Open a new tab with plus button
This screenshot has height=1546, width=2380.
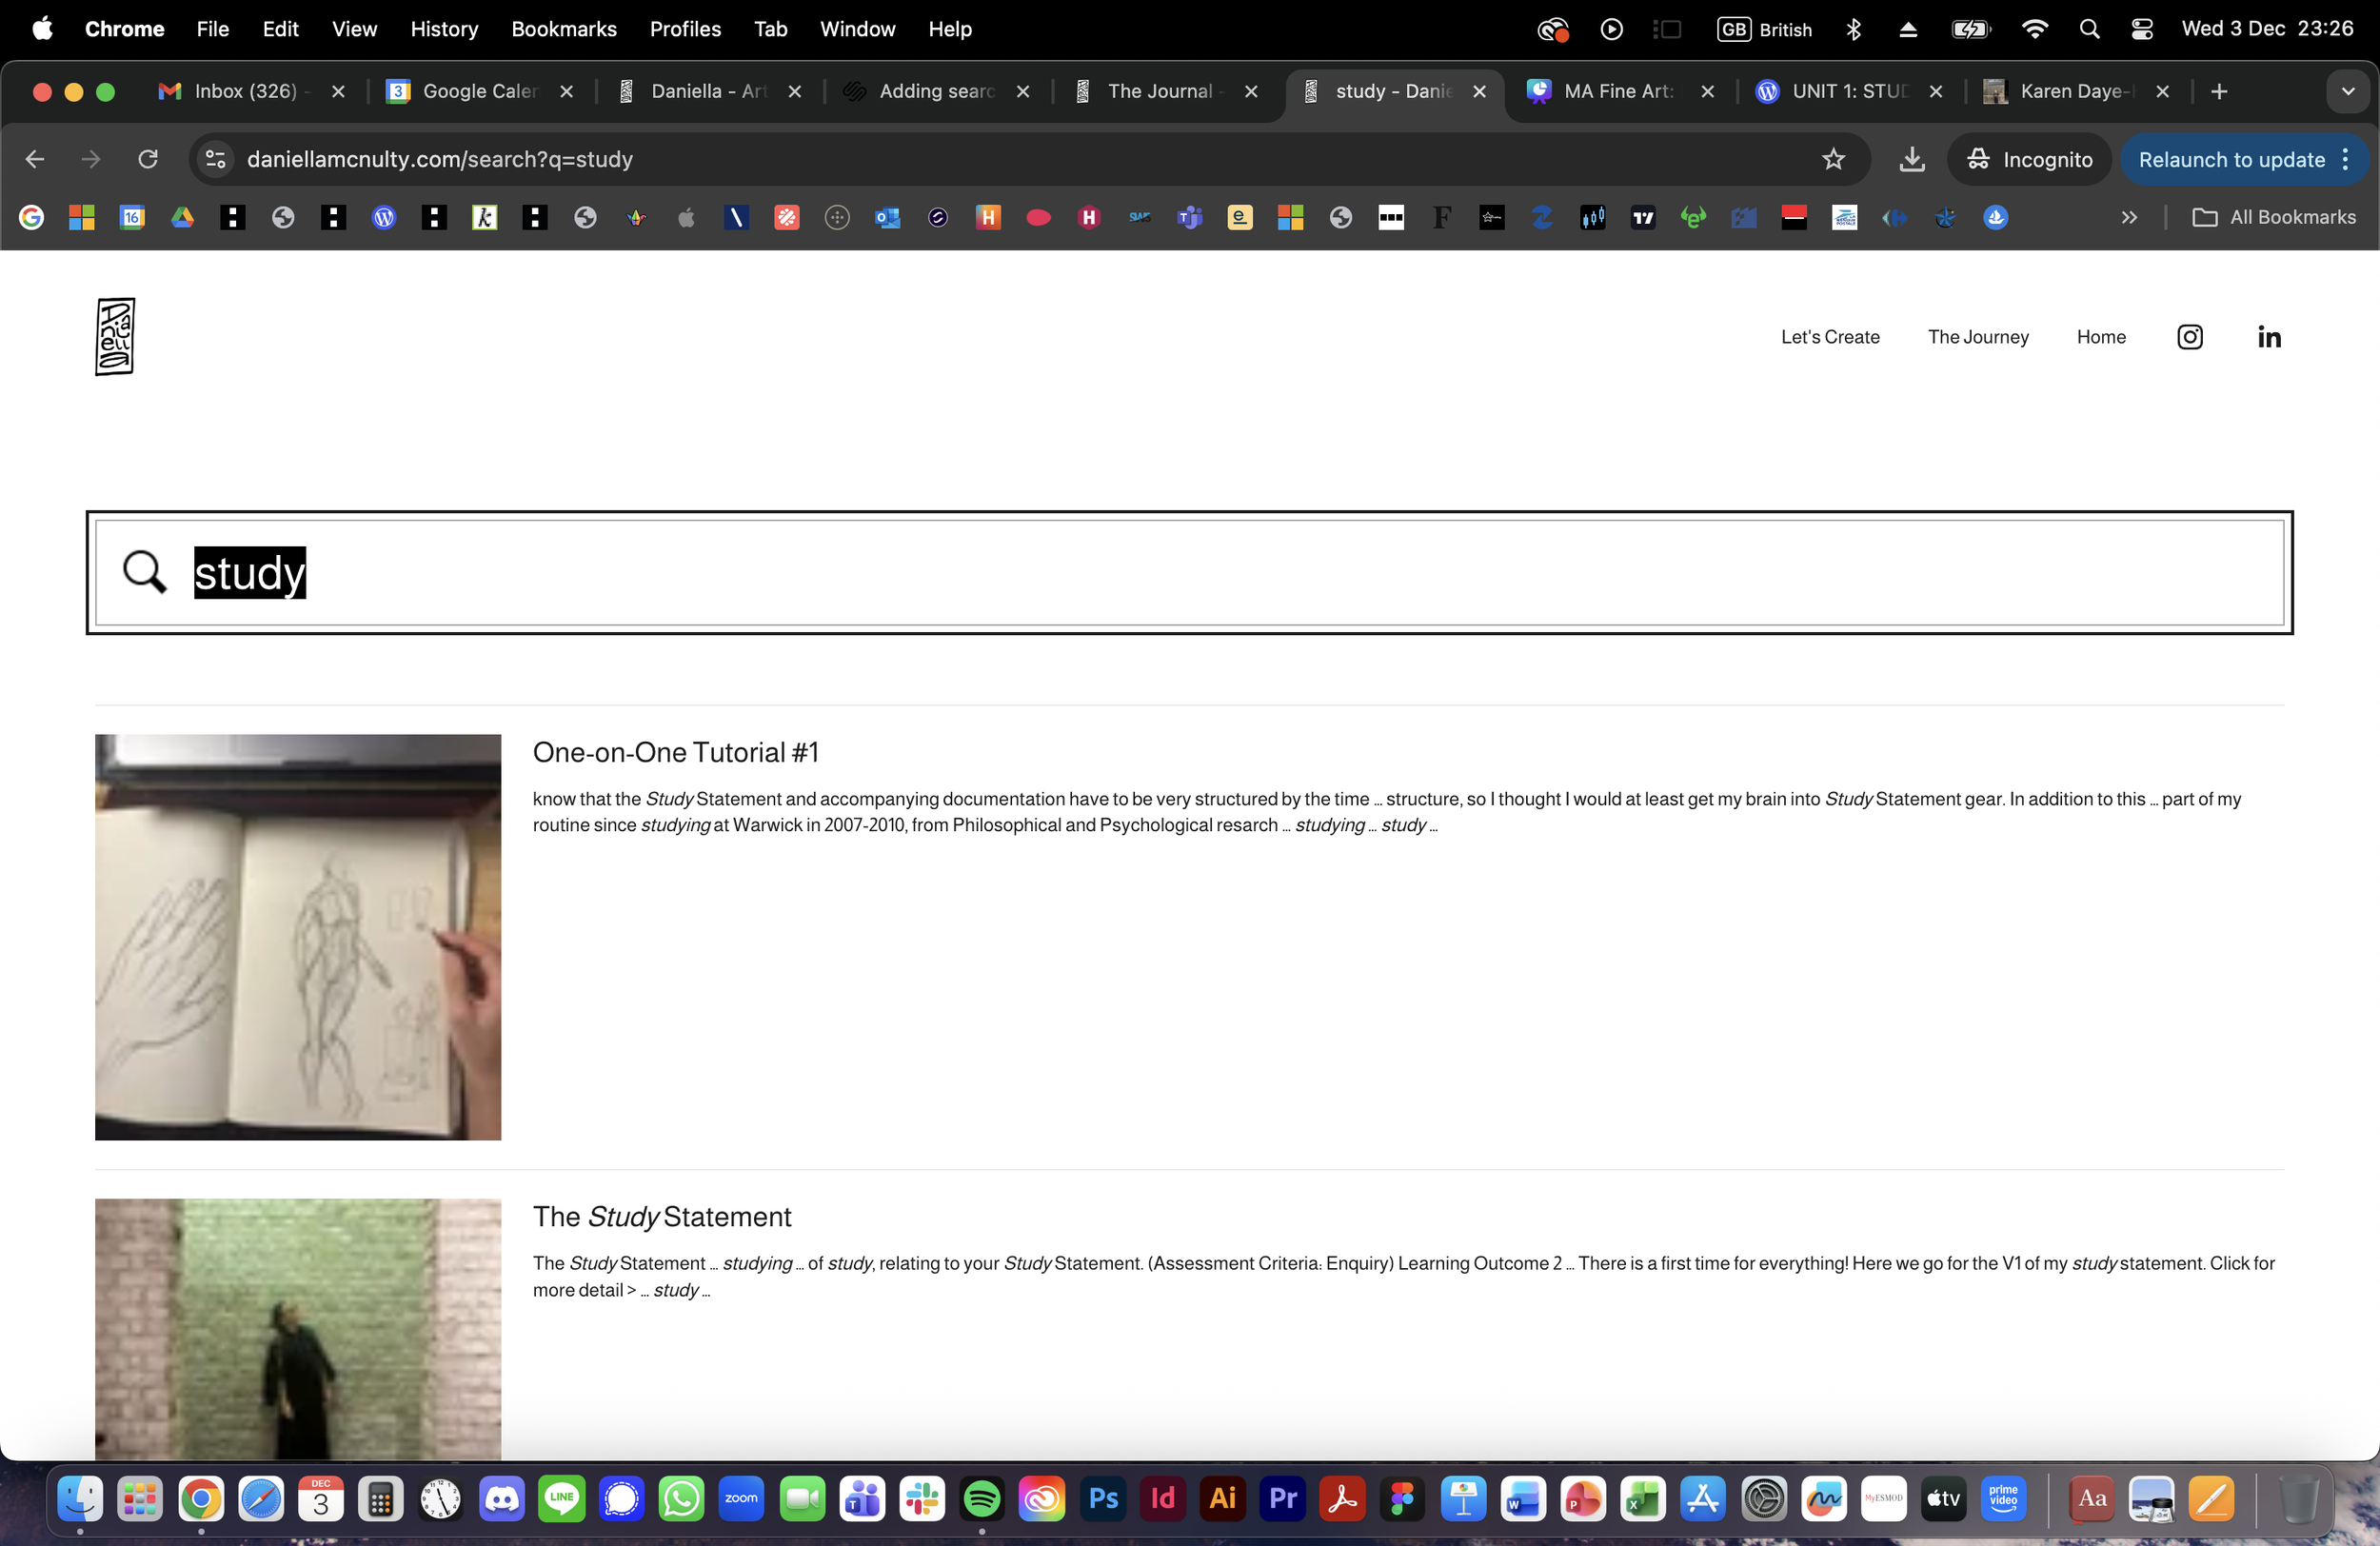click(2218, 91)
